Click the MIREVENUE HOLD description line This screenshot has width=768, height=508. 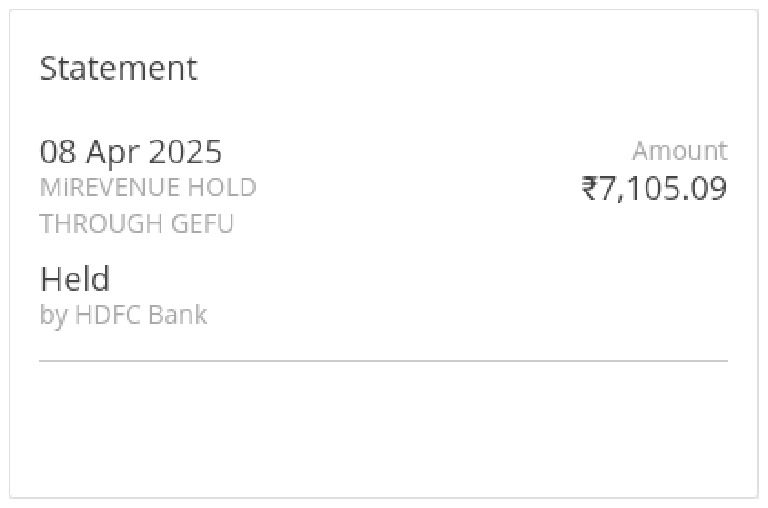point(147,188)
